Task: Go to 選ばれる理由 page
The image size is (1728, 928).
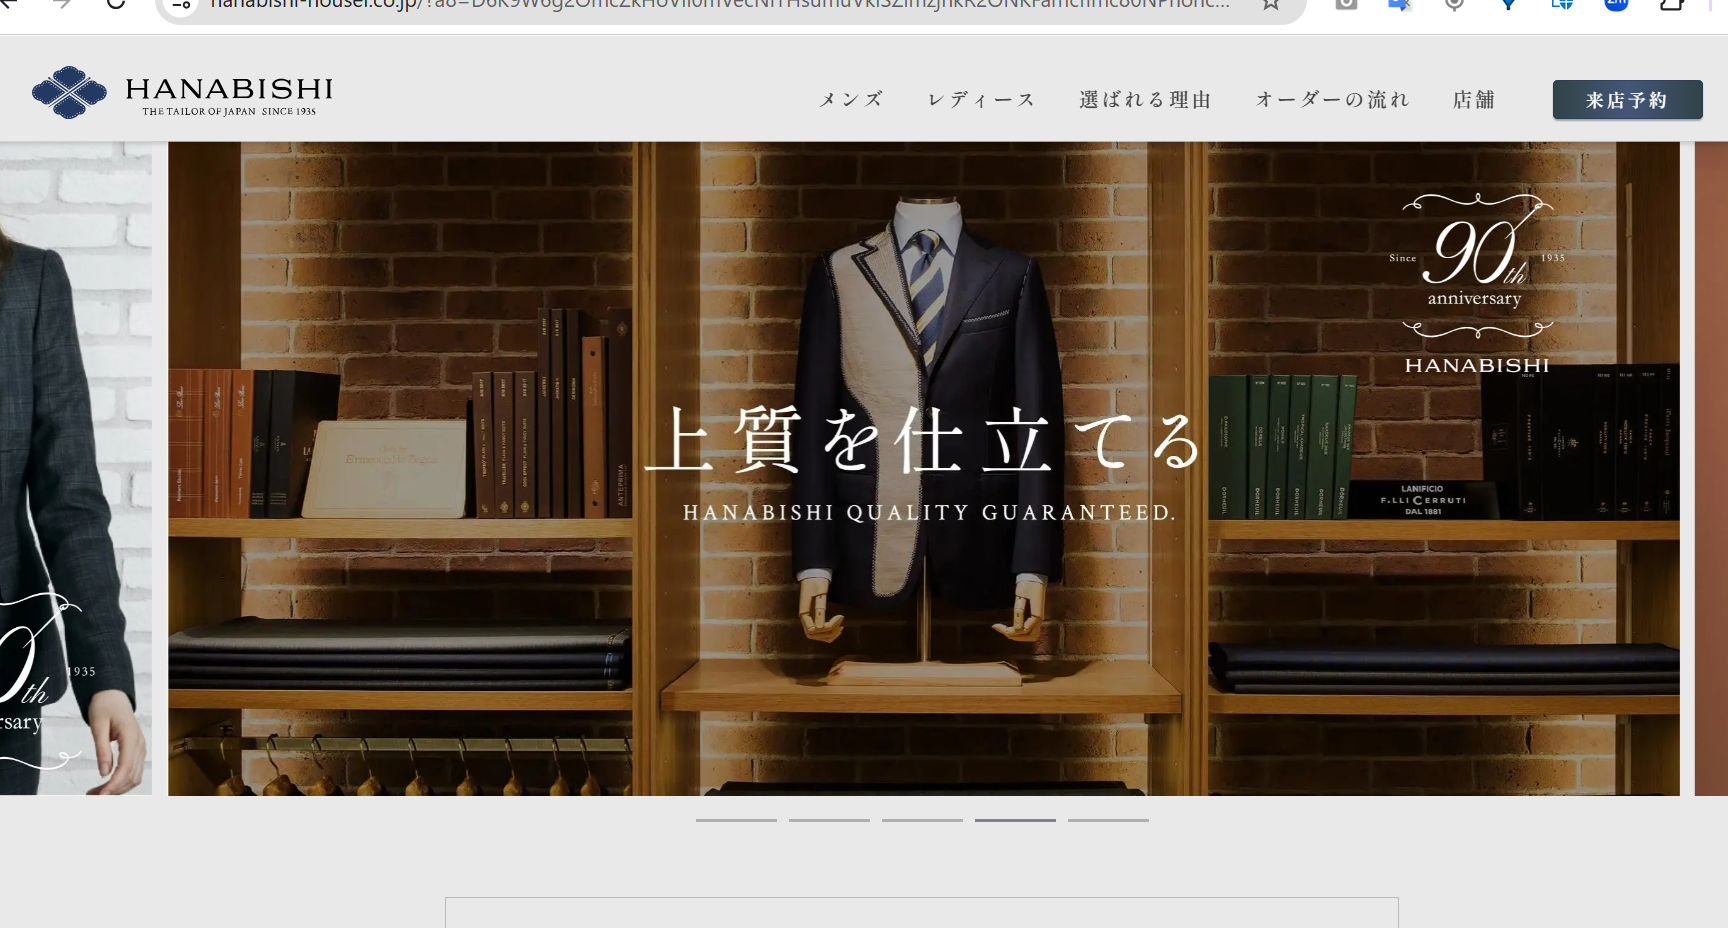Action: tap(1145, 100)
